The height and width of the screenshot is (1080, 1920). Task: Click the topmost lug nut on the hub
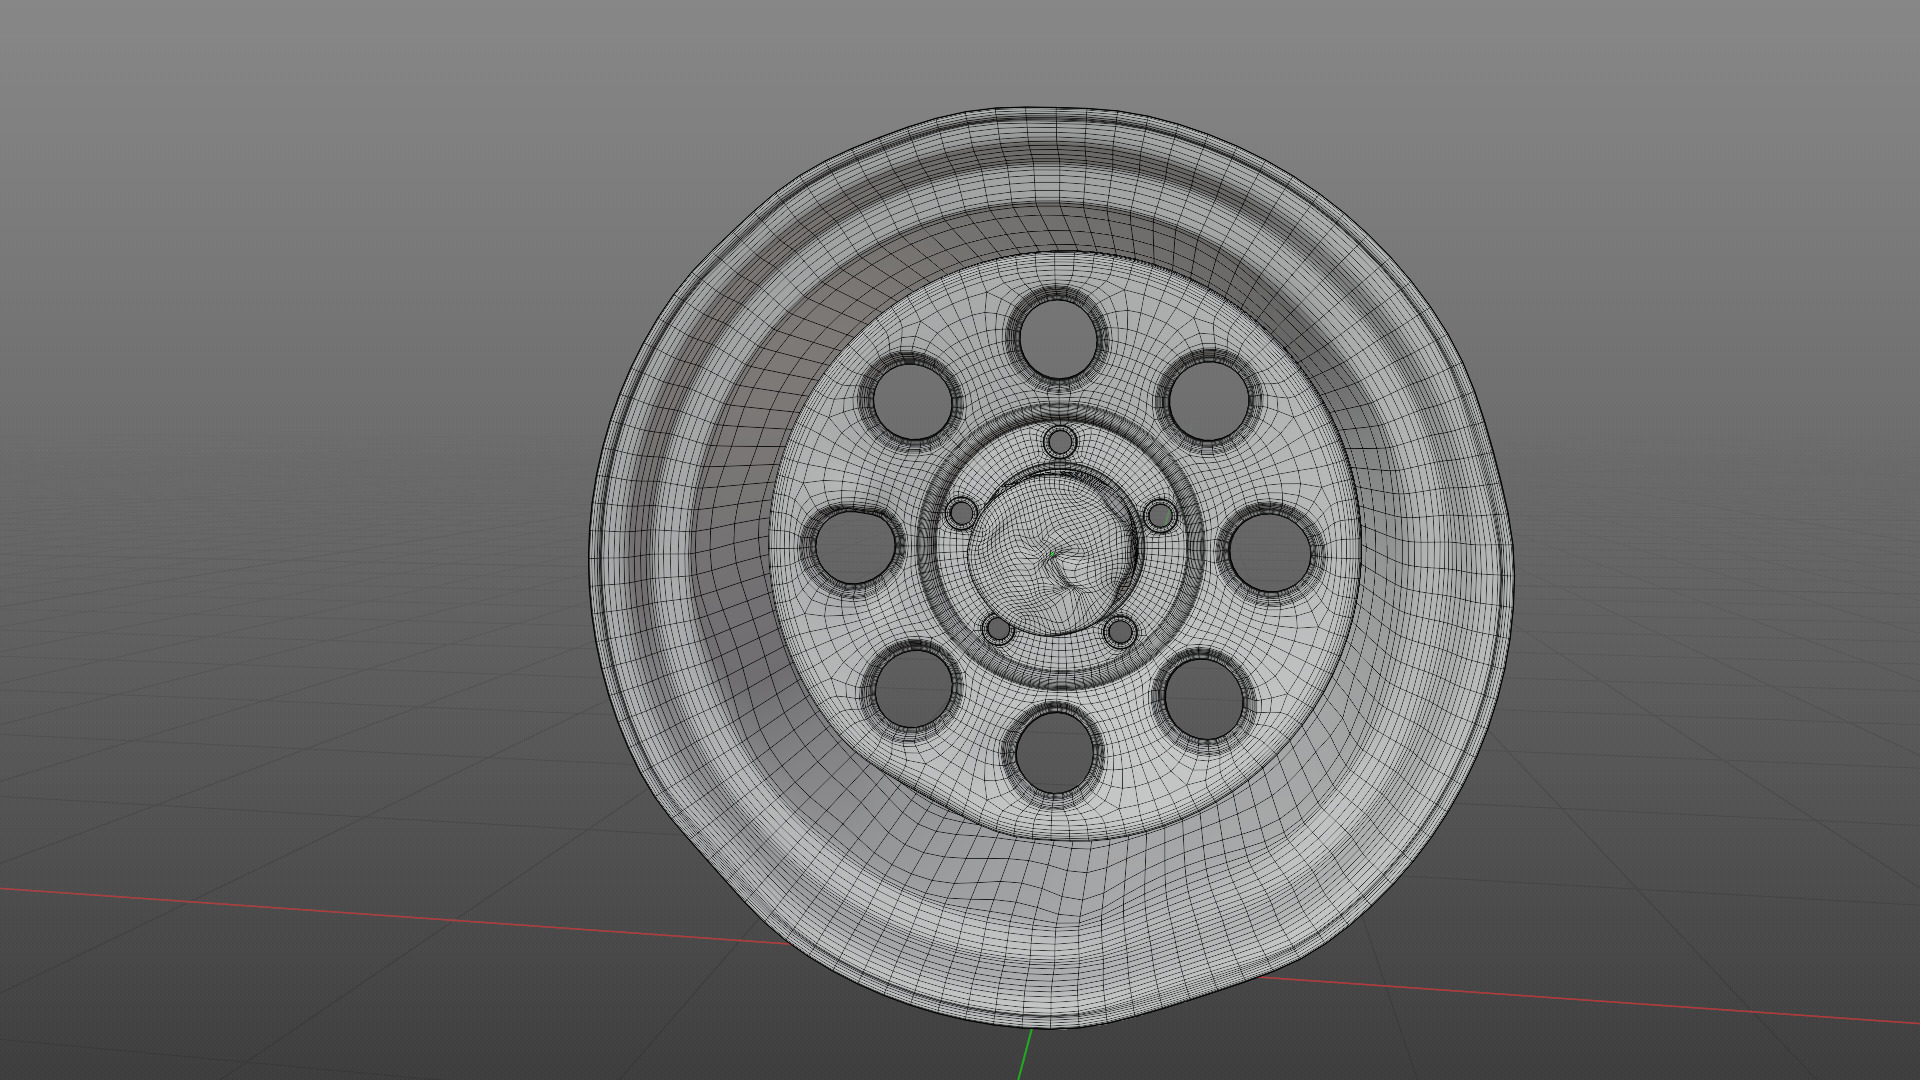[x=1060, y=442]
